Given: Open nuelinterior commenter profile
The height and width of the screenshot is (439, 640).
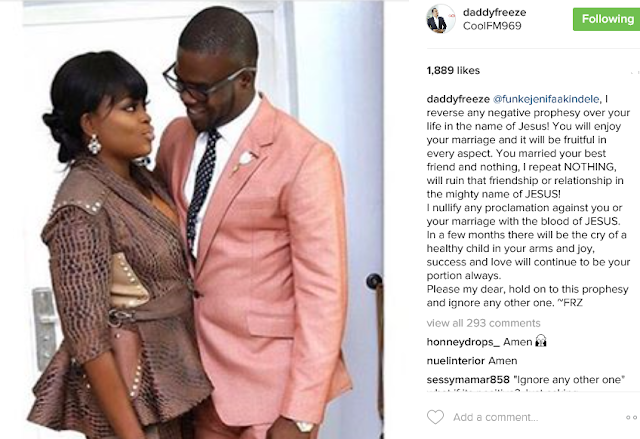Looking at the screenshot, I should click(456, 361).
